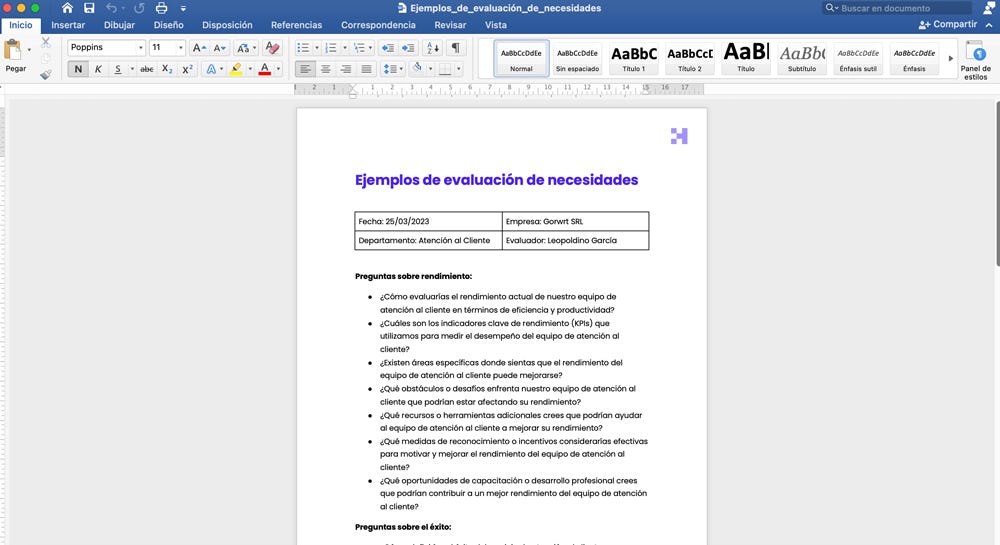Toggle bold (N) formatting
Viewport: 1000px width, 545px height.
coord(78,69)
